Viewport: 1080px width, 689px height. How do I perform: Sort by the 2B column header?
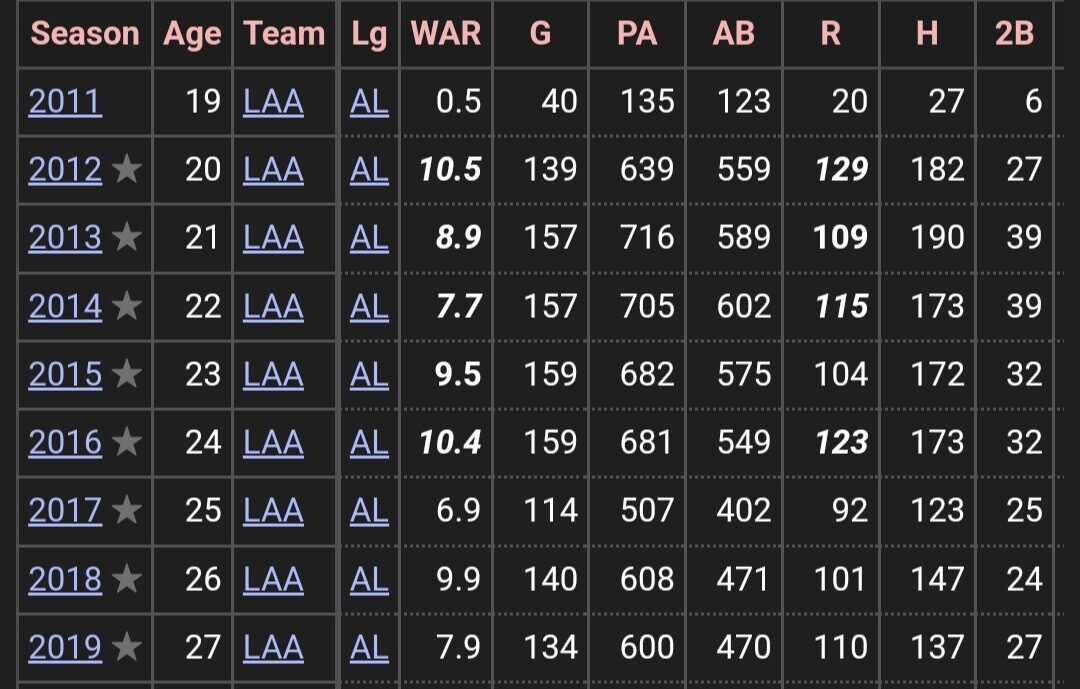pyautogui.click(x=1015, y=33)
